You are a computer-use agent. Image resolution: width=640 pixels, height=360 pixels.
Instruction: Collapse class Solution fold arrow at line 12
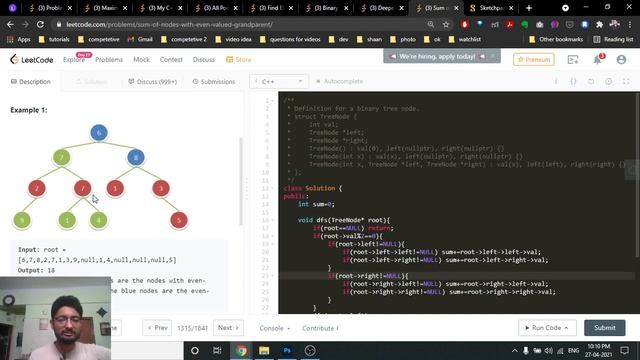[x=272, y=188]
